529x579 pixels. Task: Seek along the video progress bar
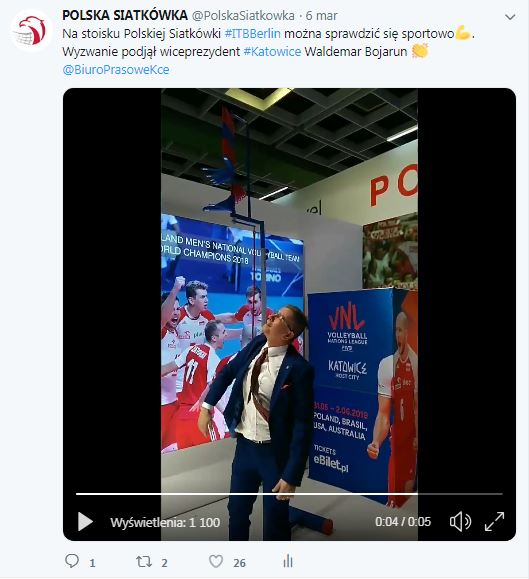[289, 494]
